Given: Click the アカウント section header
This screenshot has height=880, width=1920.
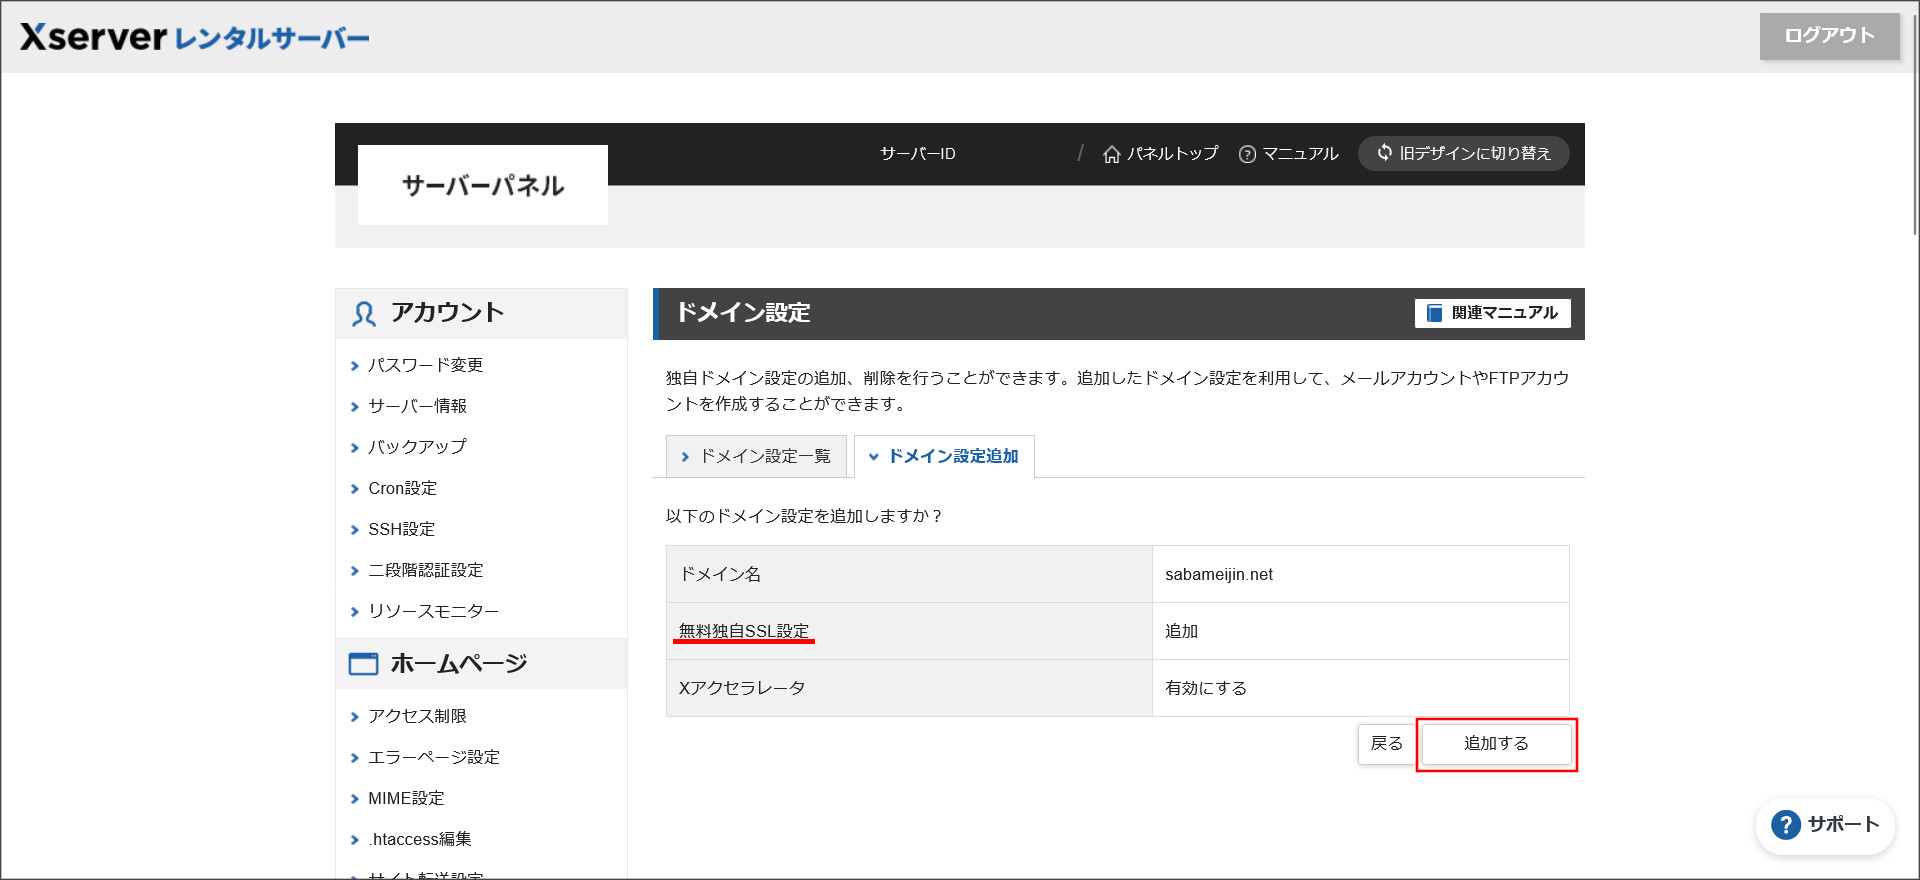Looking at the screenshot, I should 481,313.
